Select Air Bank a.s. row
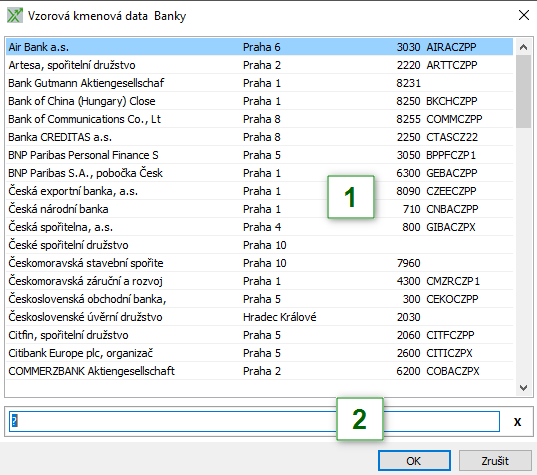This screenshot has height=475, width=537. click(259, 47)
